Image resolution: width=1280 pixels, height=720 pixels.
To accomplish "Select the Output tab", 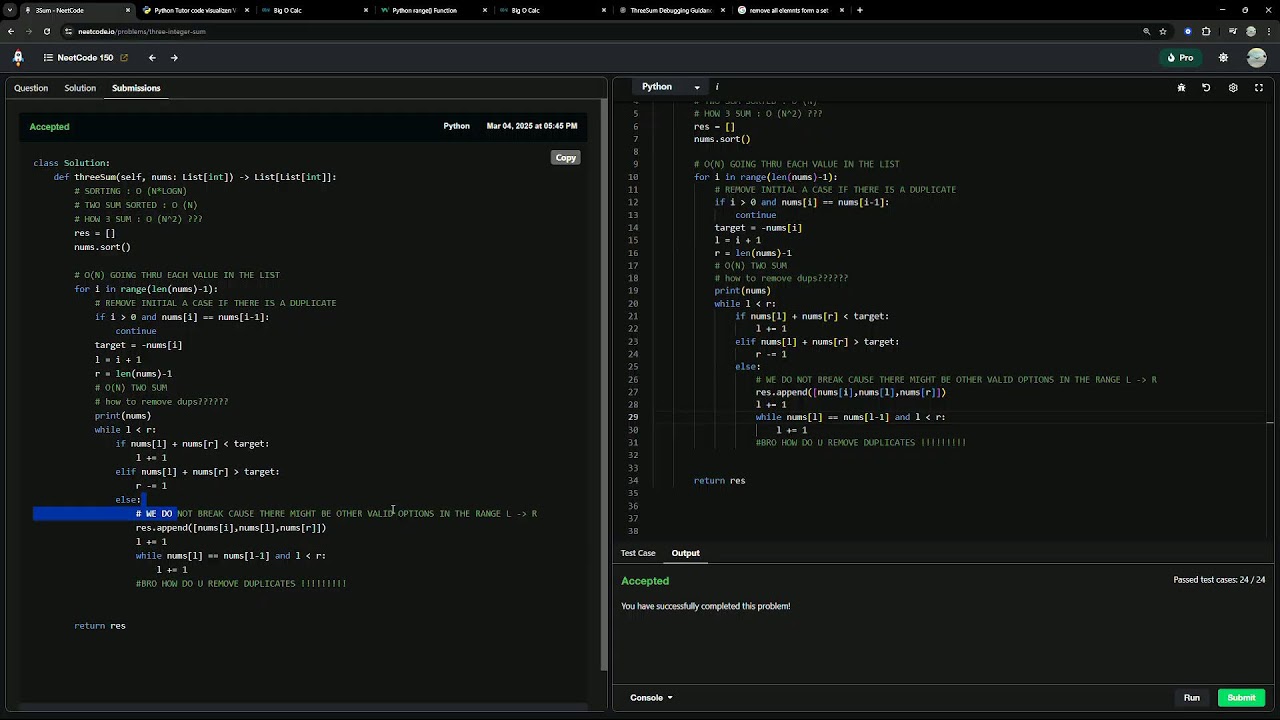I will (685, 553).
